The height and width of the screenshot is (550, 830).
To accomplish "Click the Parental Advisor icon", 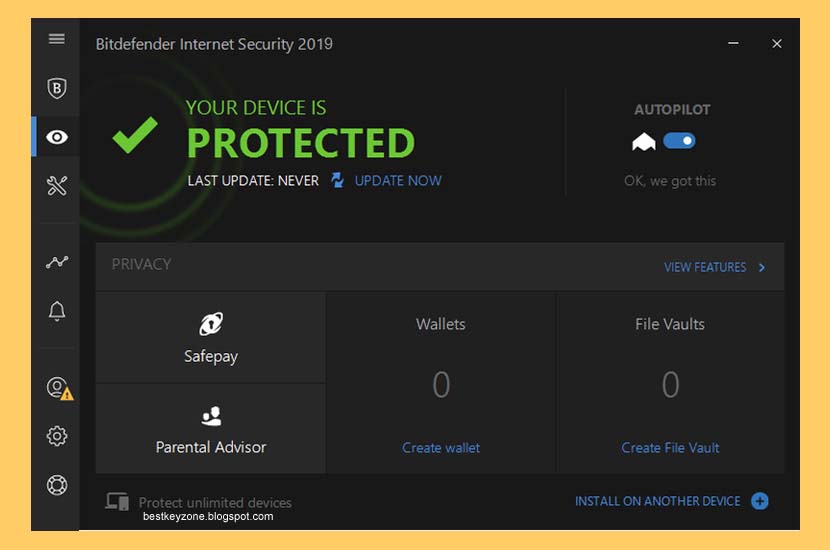I will pos(211,416).
